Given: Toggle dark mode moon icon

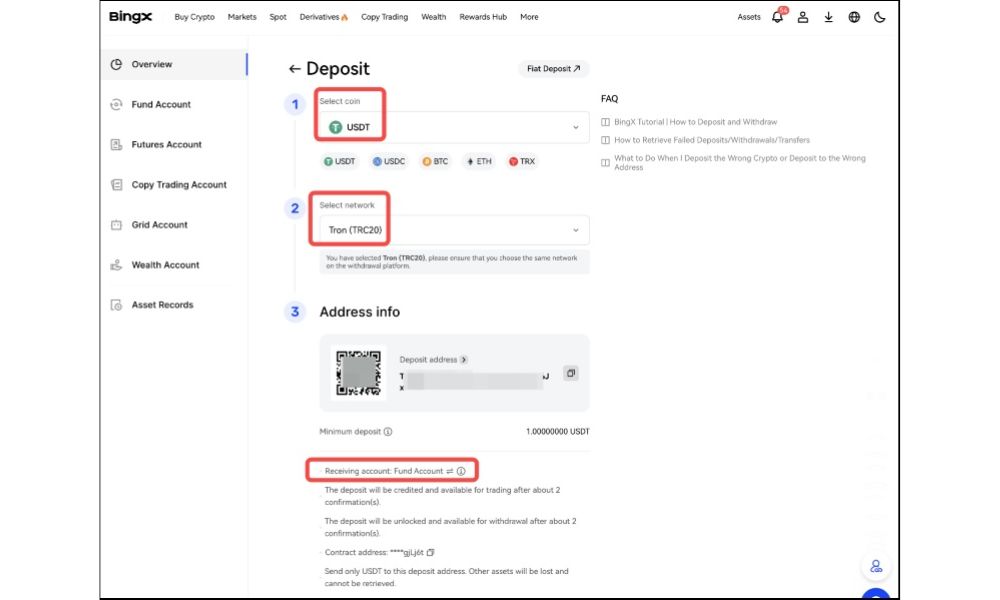Looking at the screenshot, I should [880, 17].
